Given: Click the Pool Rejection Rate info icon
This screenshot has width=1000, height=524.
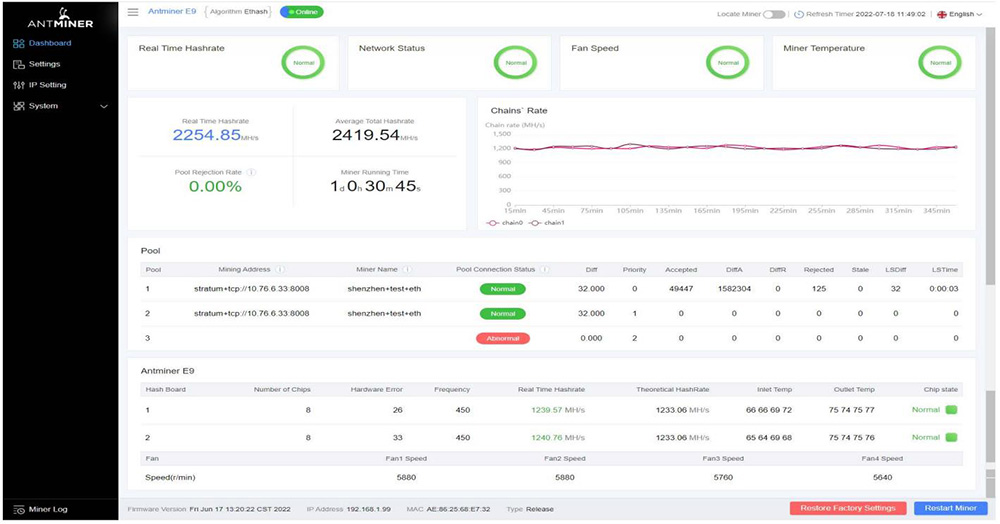Looking at the screenshot, I should click(251, 172).
